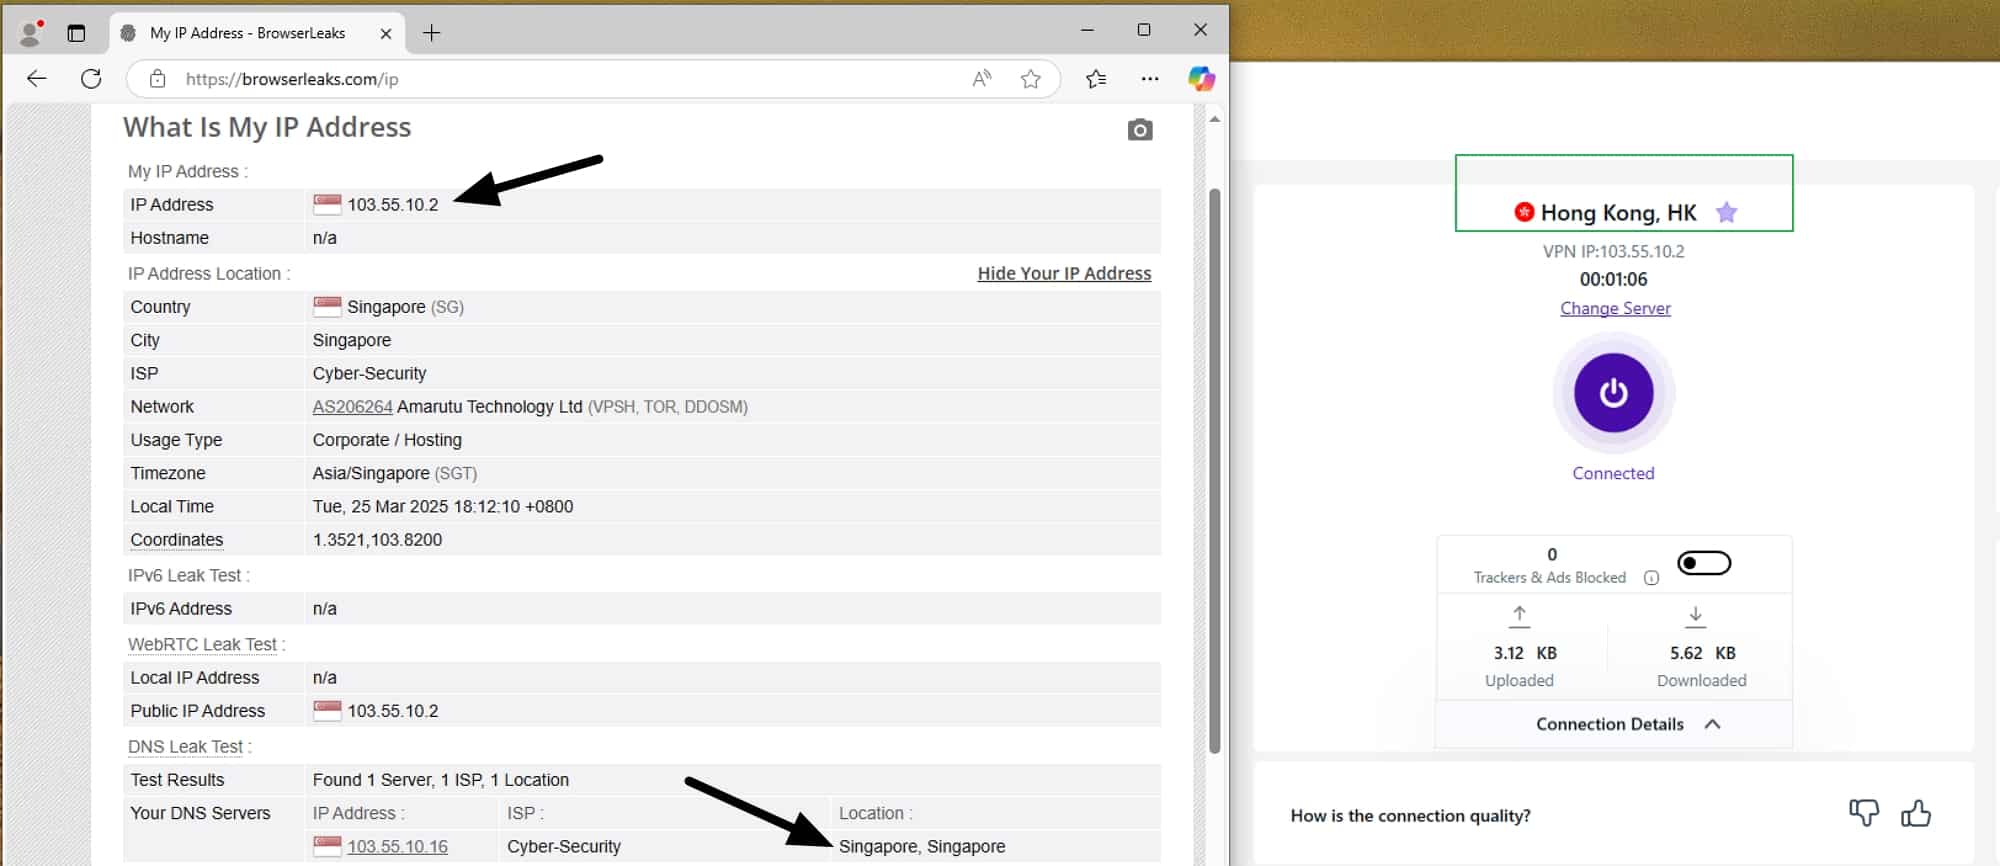Click the Found 1 Server test result
This screenshot has width=2000, height=866.
point(440,780)
